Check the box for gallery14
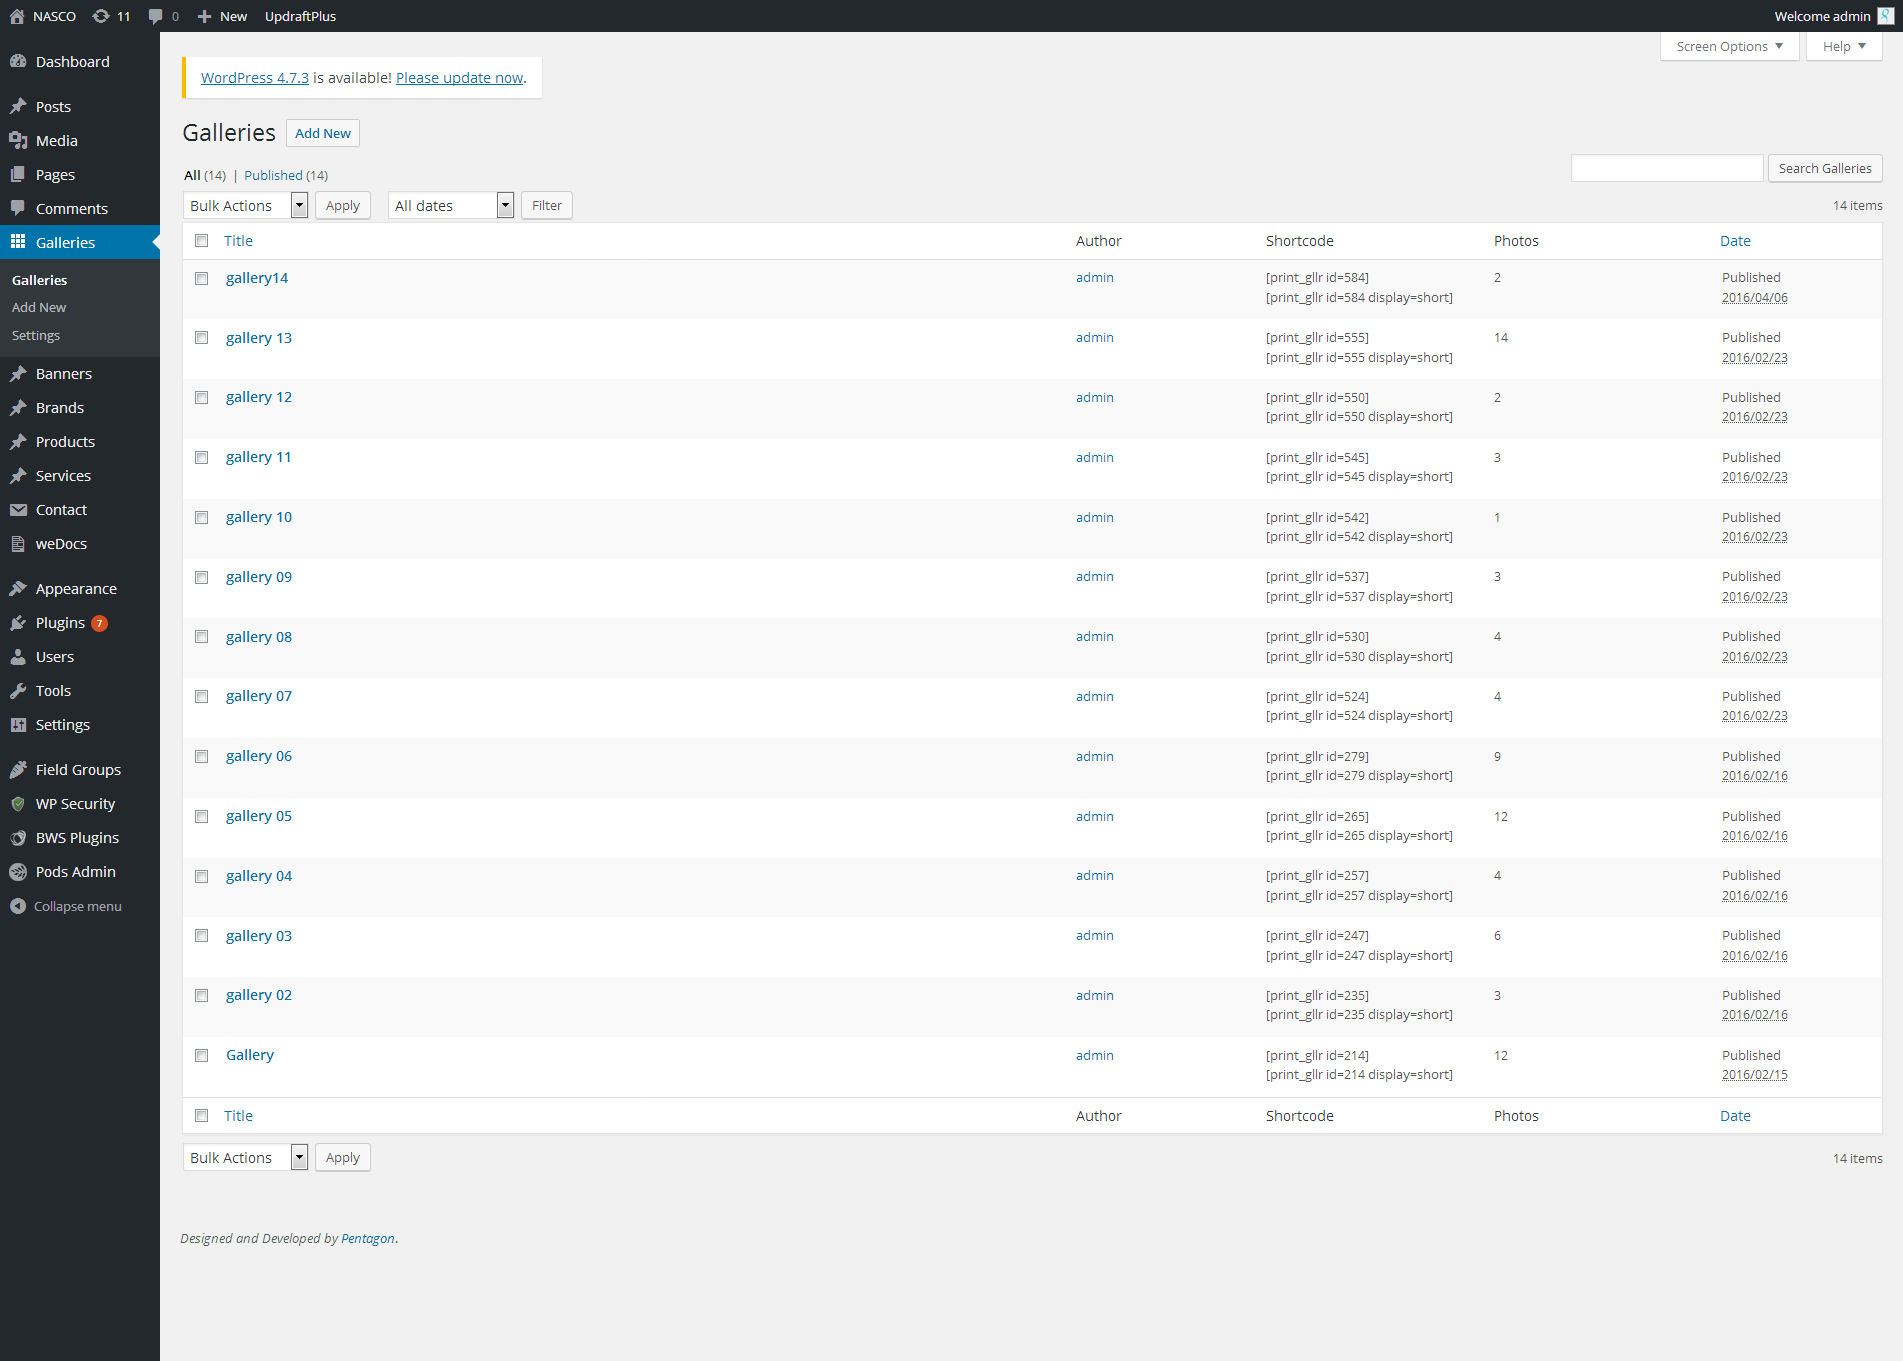 [202, 279]
